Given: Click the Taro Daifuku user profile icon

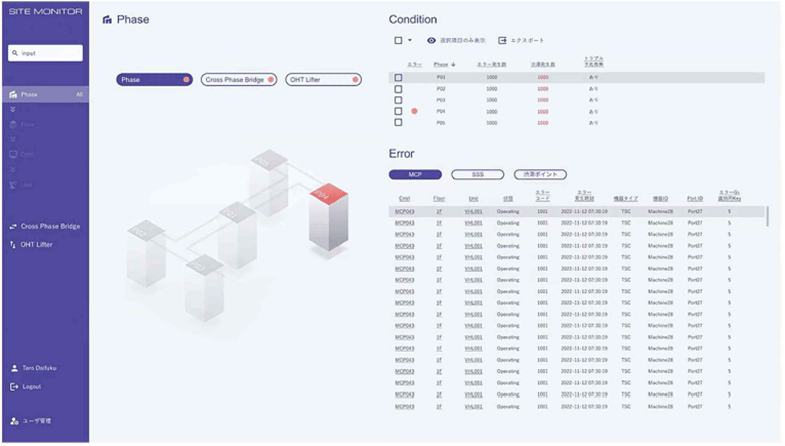Looking at the screenshot, I should [13, 368].
